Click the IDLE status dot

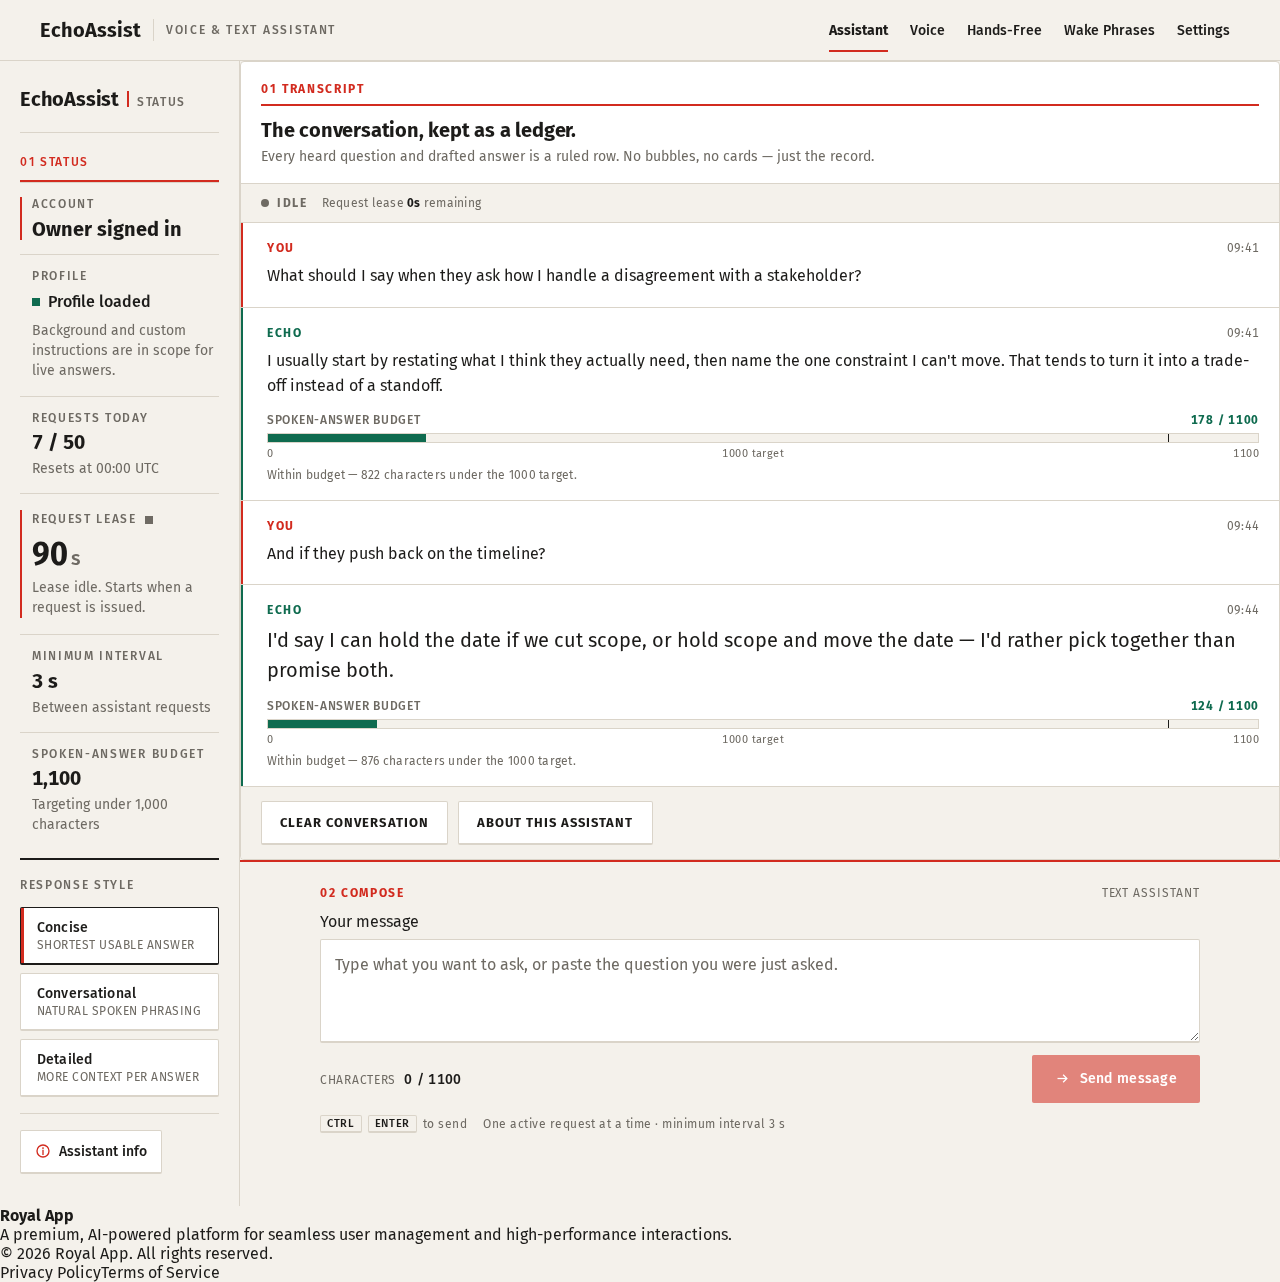[265, 203]
